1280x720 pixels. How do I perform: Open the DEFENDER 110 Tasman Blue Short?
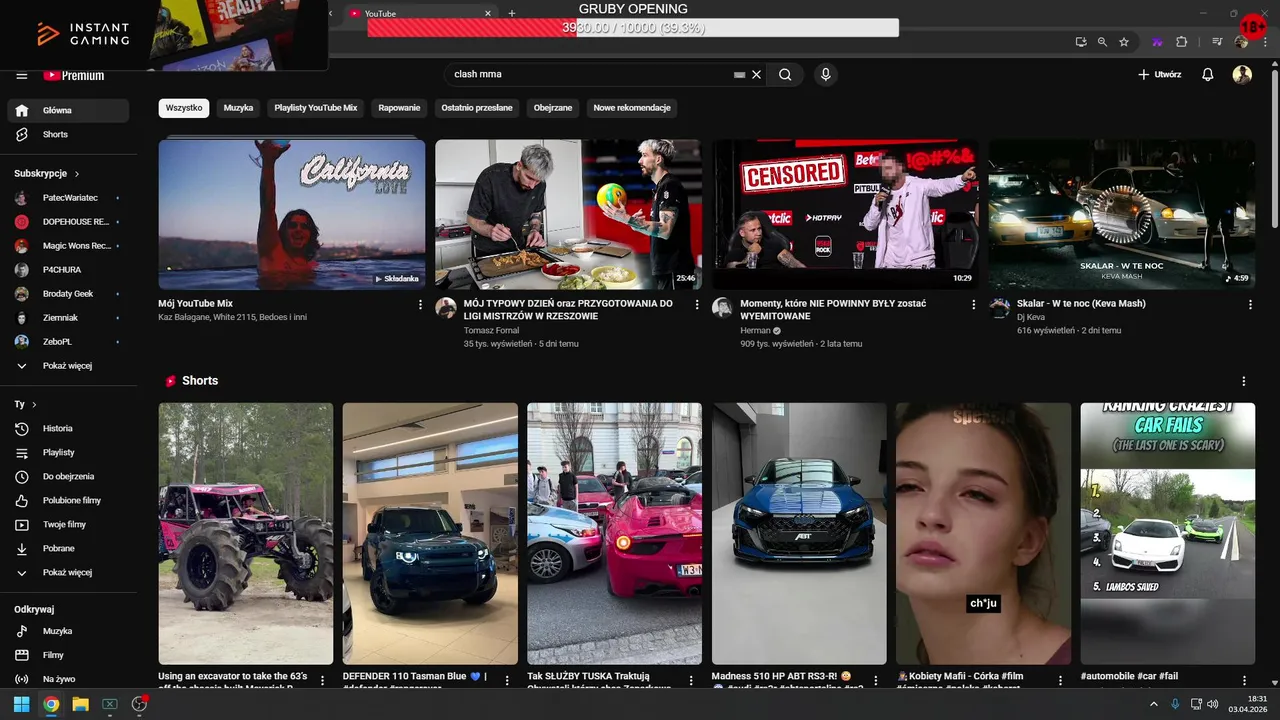[x=430, y=534]
